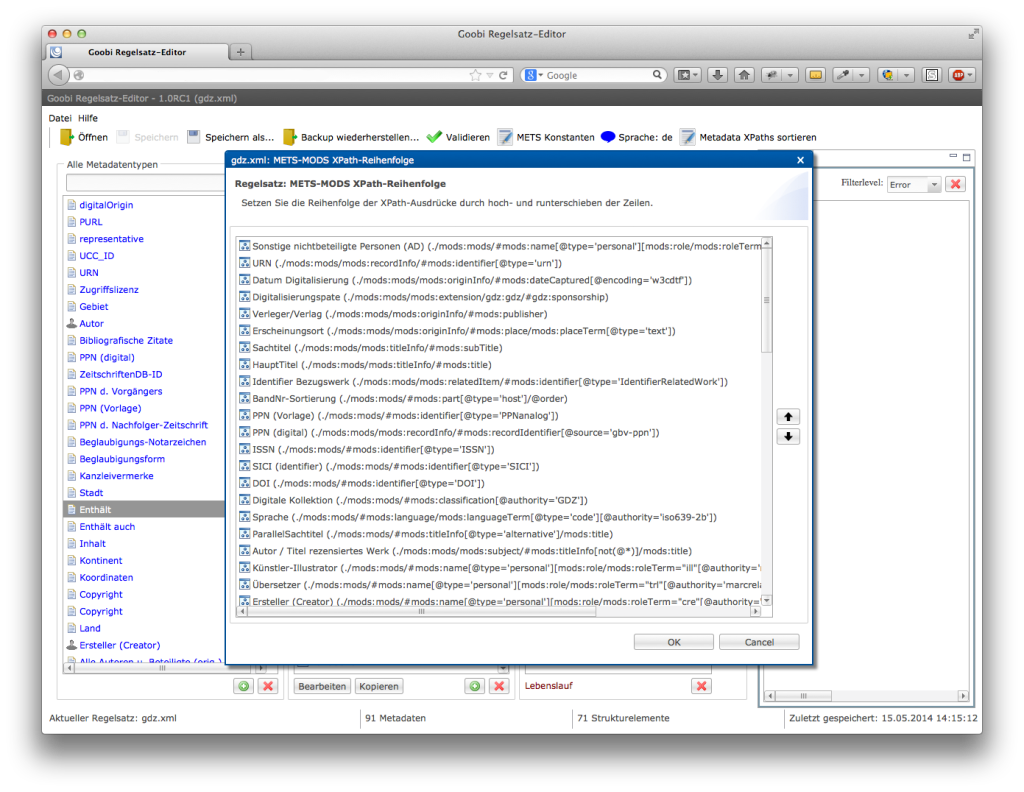The width and height of the screenshot is (1024, 792).
Task: Run Validieren from the toolbar
Action: tap(458, 137)
